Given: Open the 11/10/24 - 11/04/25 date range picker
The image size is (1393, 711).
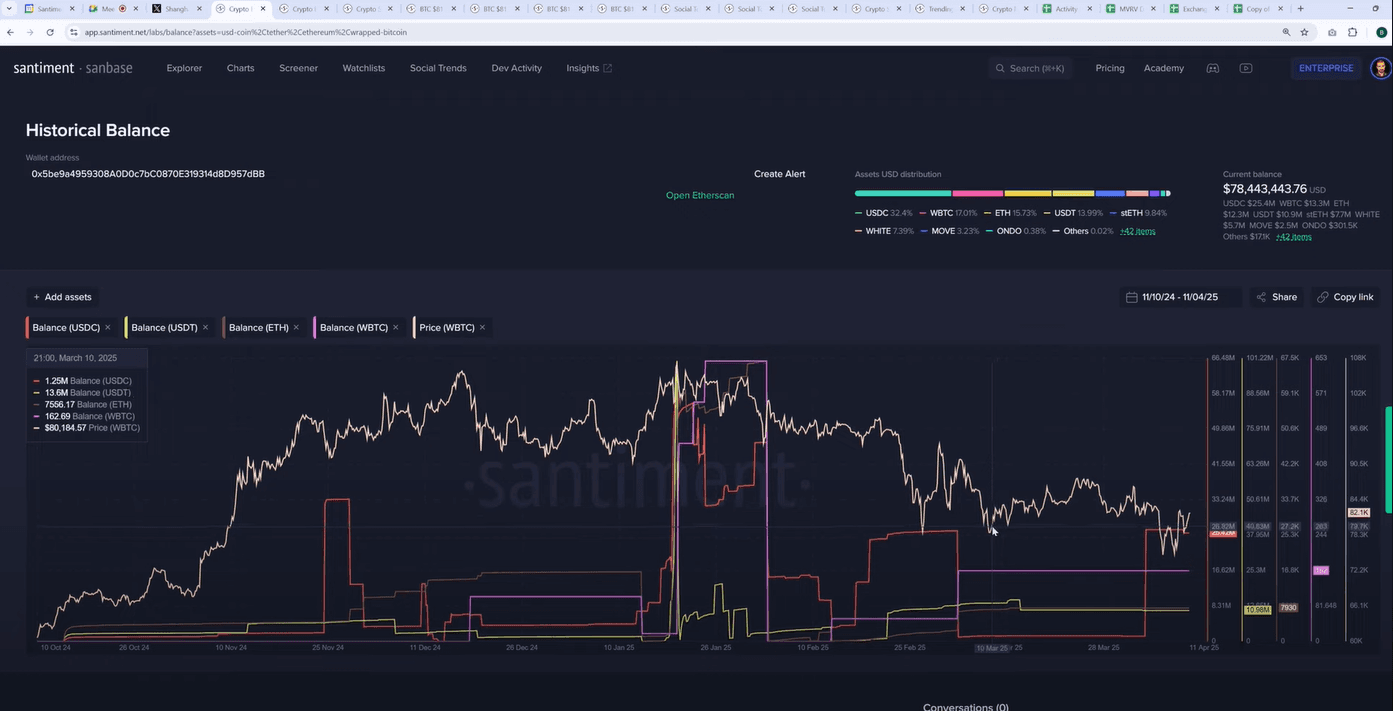Looking at the screenshot, I should coord(1182,297).
